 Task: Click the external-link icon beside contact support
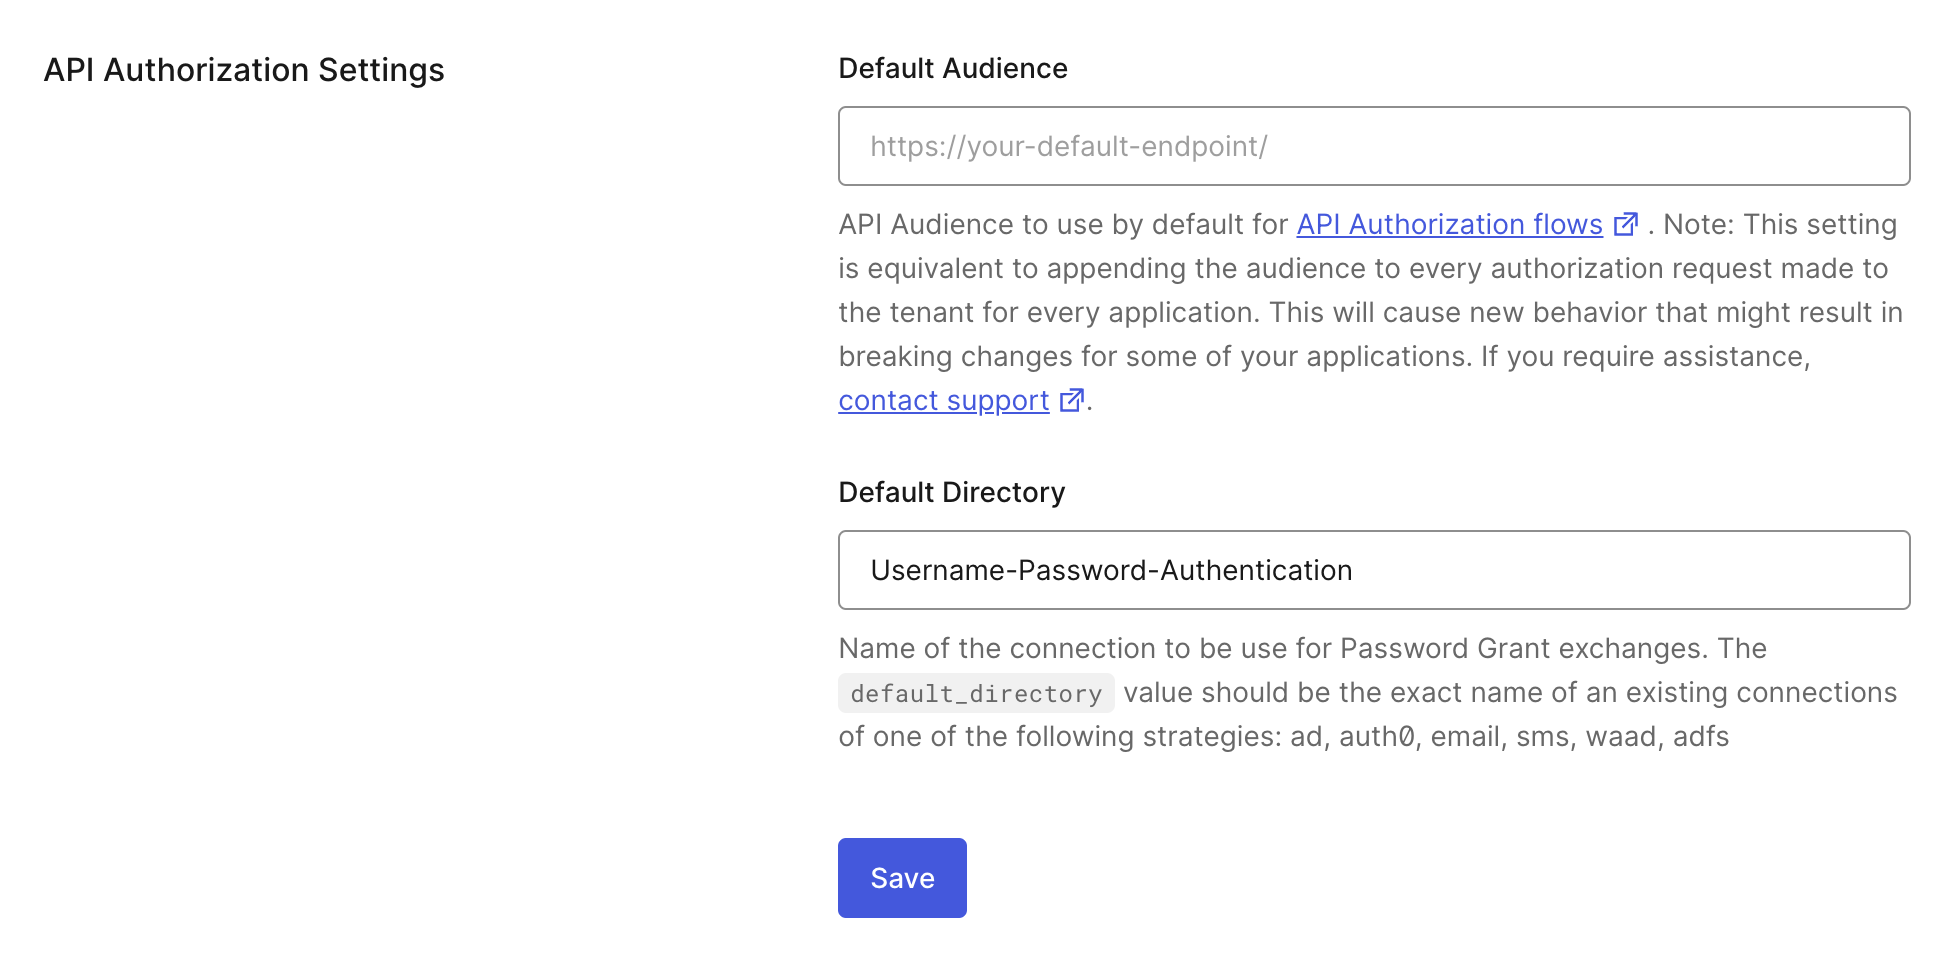[x=1069, y=400]
